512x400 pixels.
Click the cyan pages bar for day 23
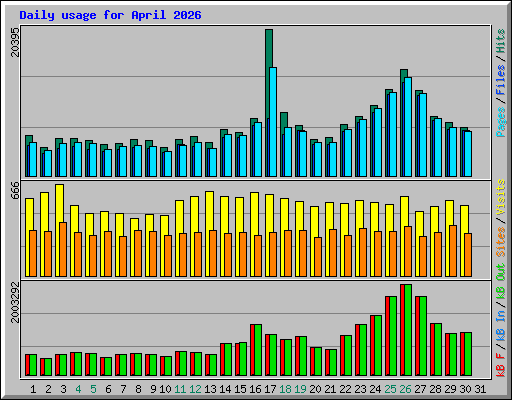tap(363, 148)
